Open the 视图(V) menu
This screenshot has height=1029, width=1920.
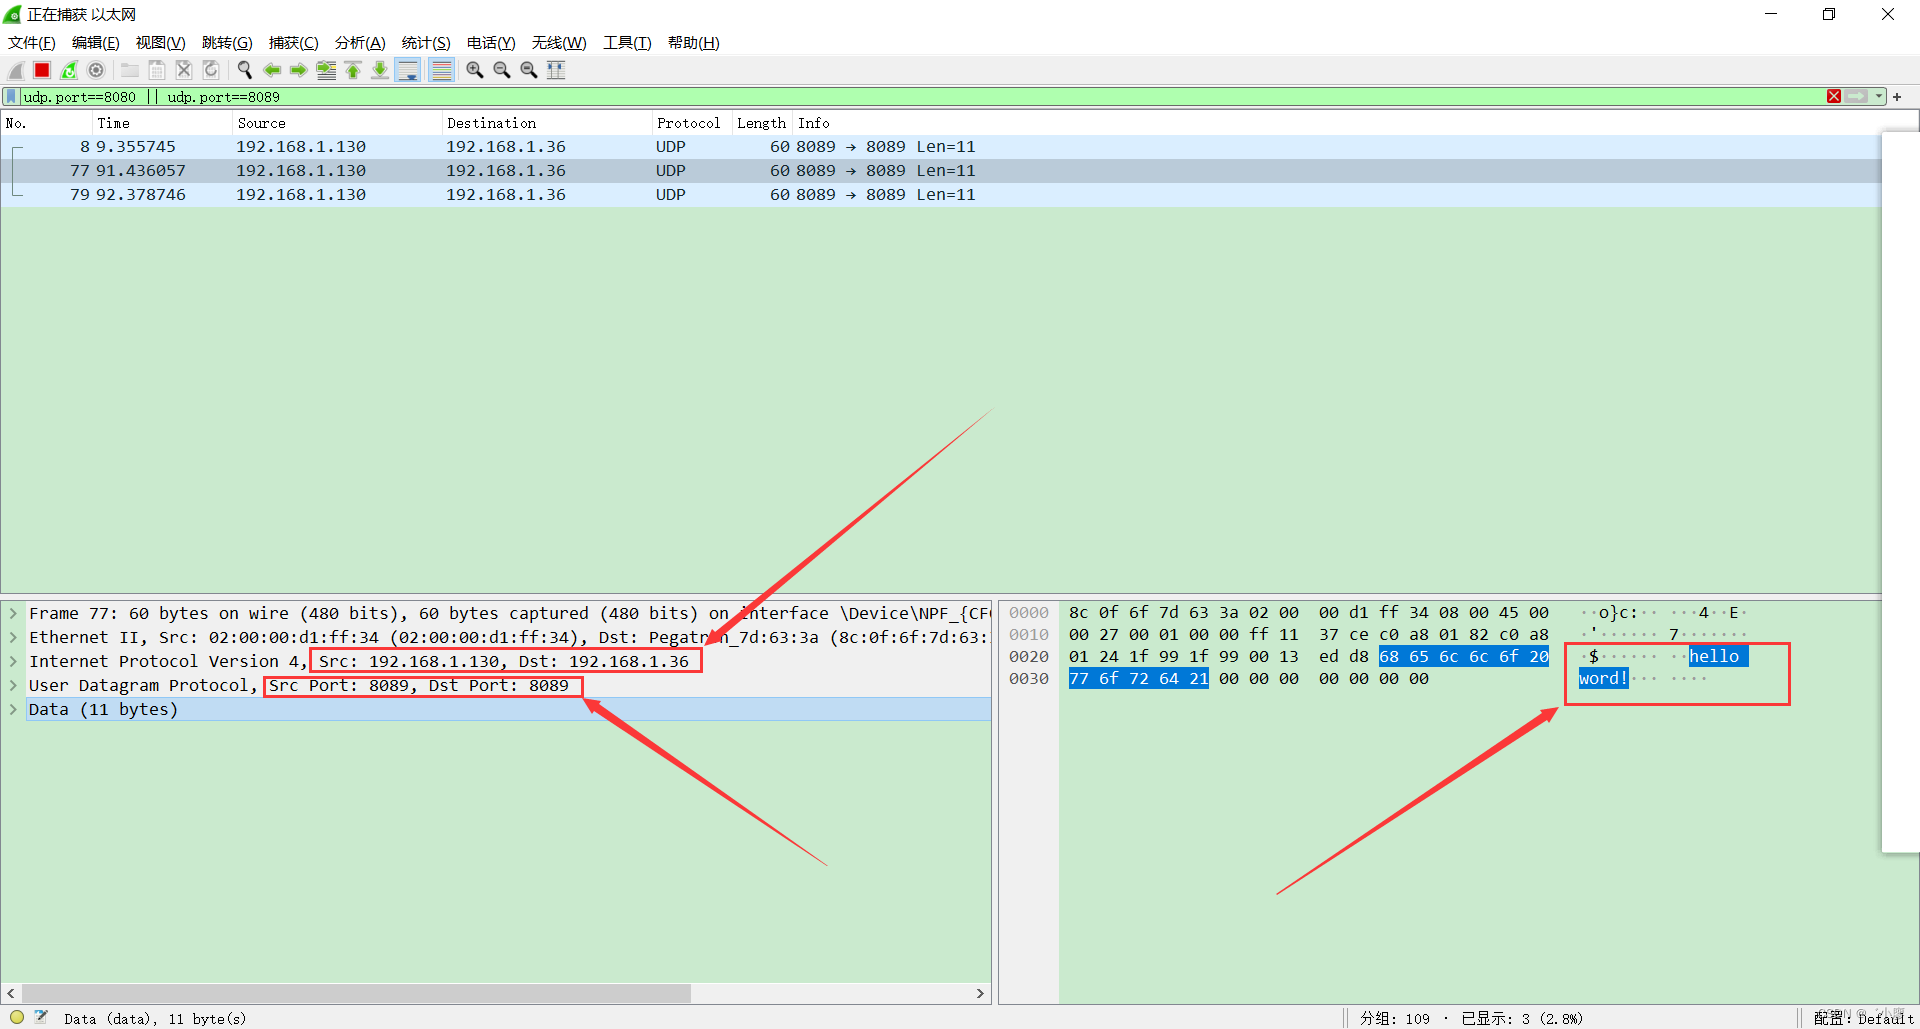(x=161, y=43)
